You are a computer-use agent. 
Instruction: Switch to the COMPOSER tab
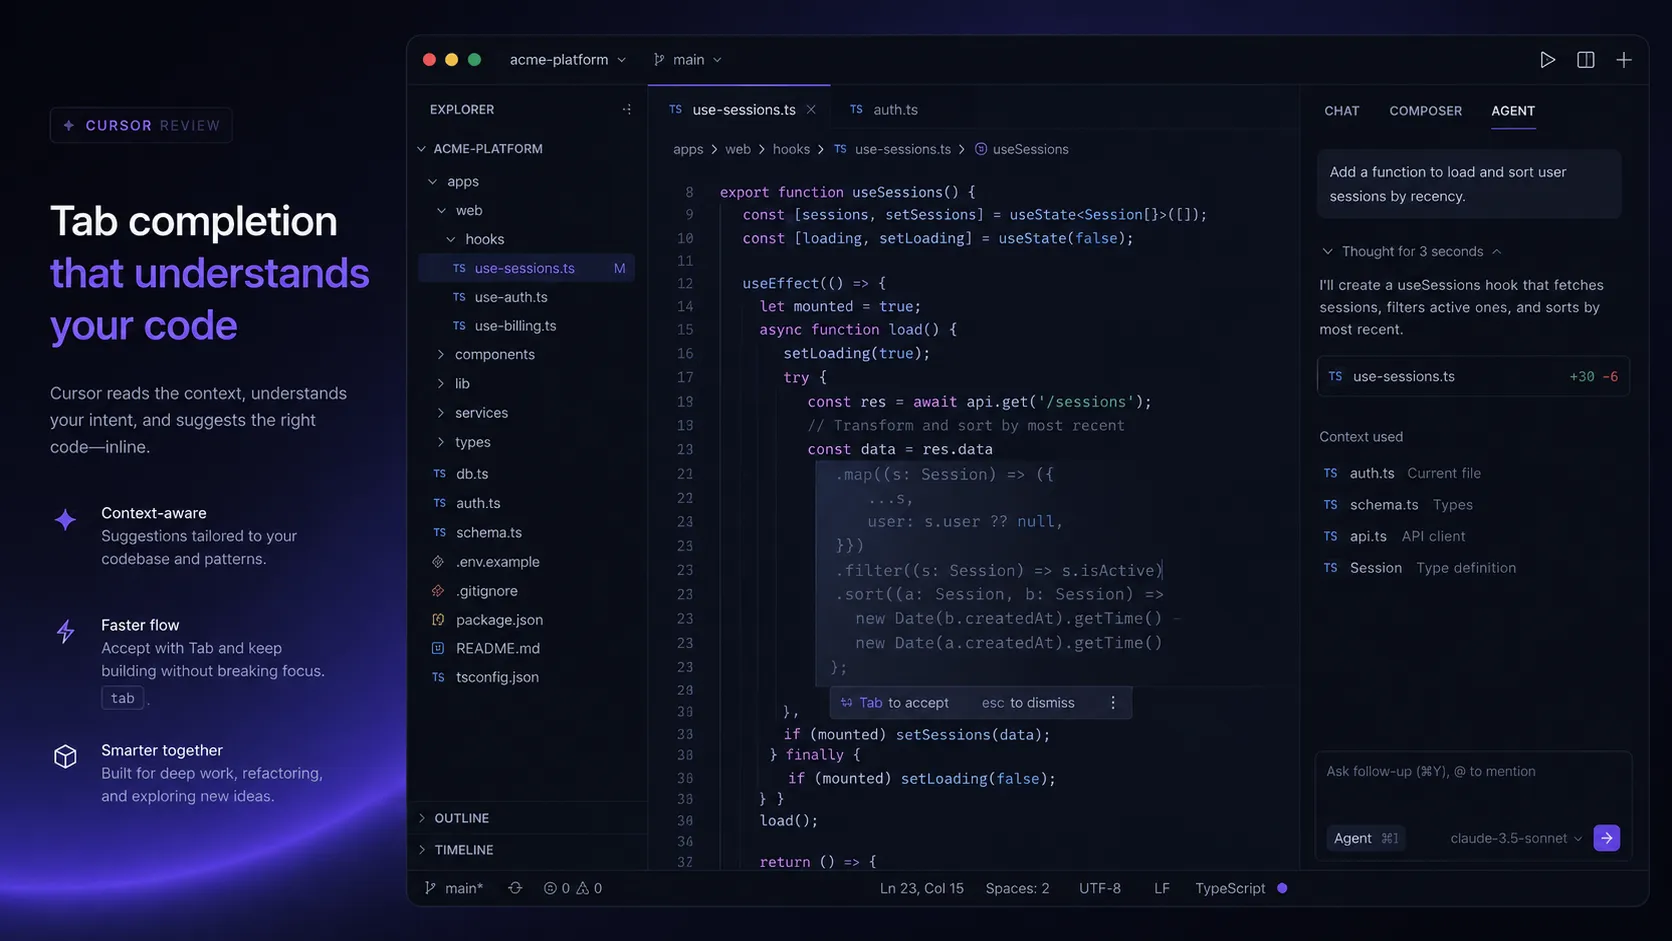(1425, 111)
